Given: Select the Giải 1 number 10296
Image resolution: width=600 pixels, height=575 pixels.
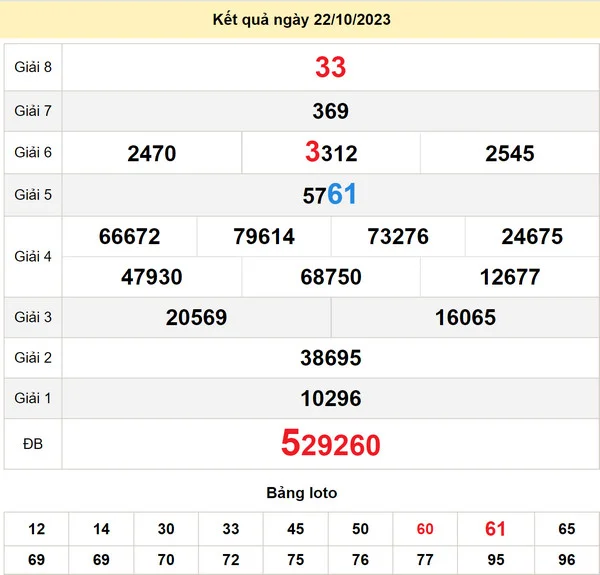Looking at the screenshot, I should pos(330,399).
